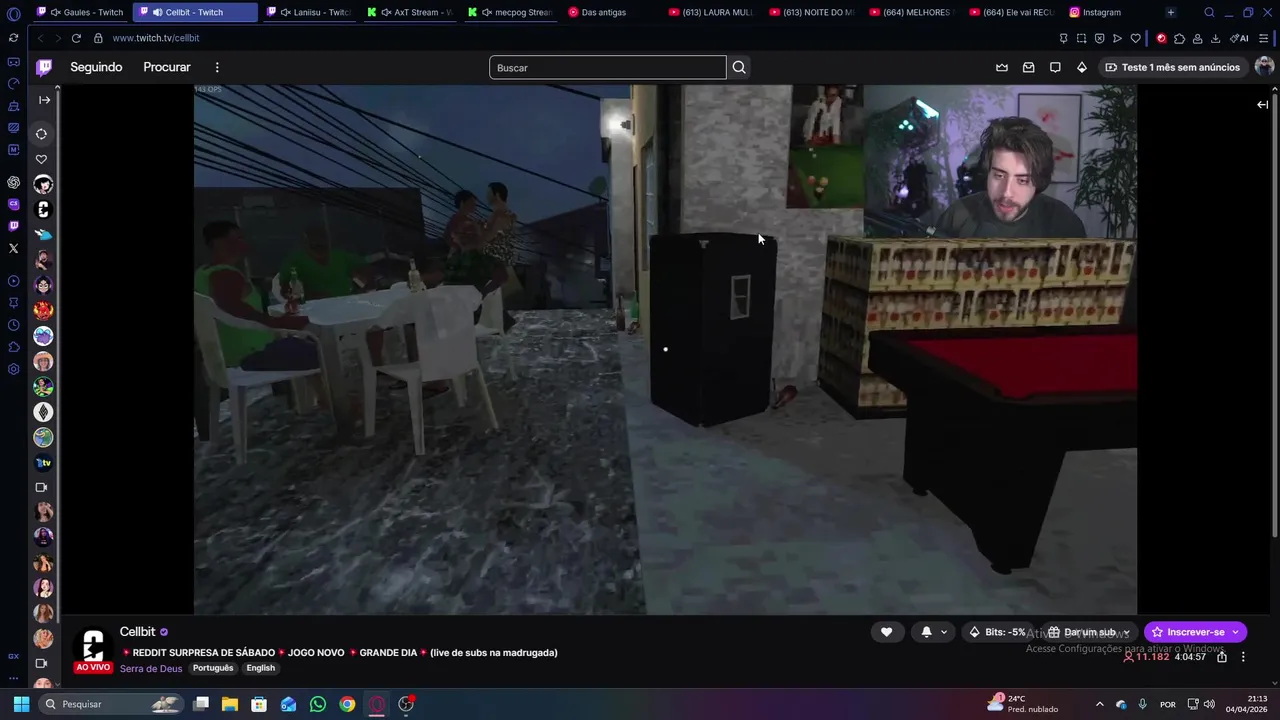Bookmark page with heart icon

1135,38
